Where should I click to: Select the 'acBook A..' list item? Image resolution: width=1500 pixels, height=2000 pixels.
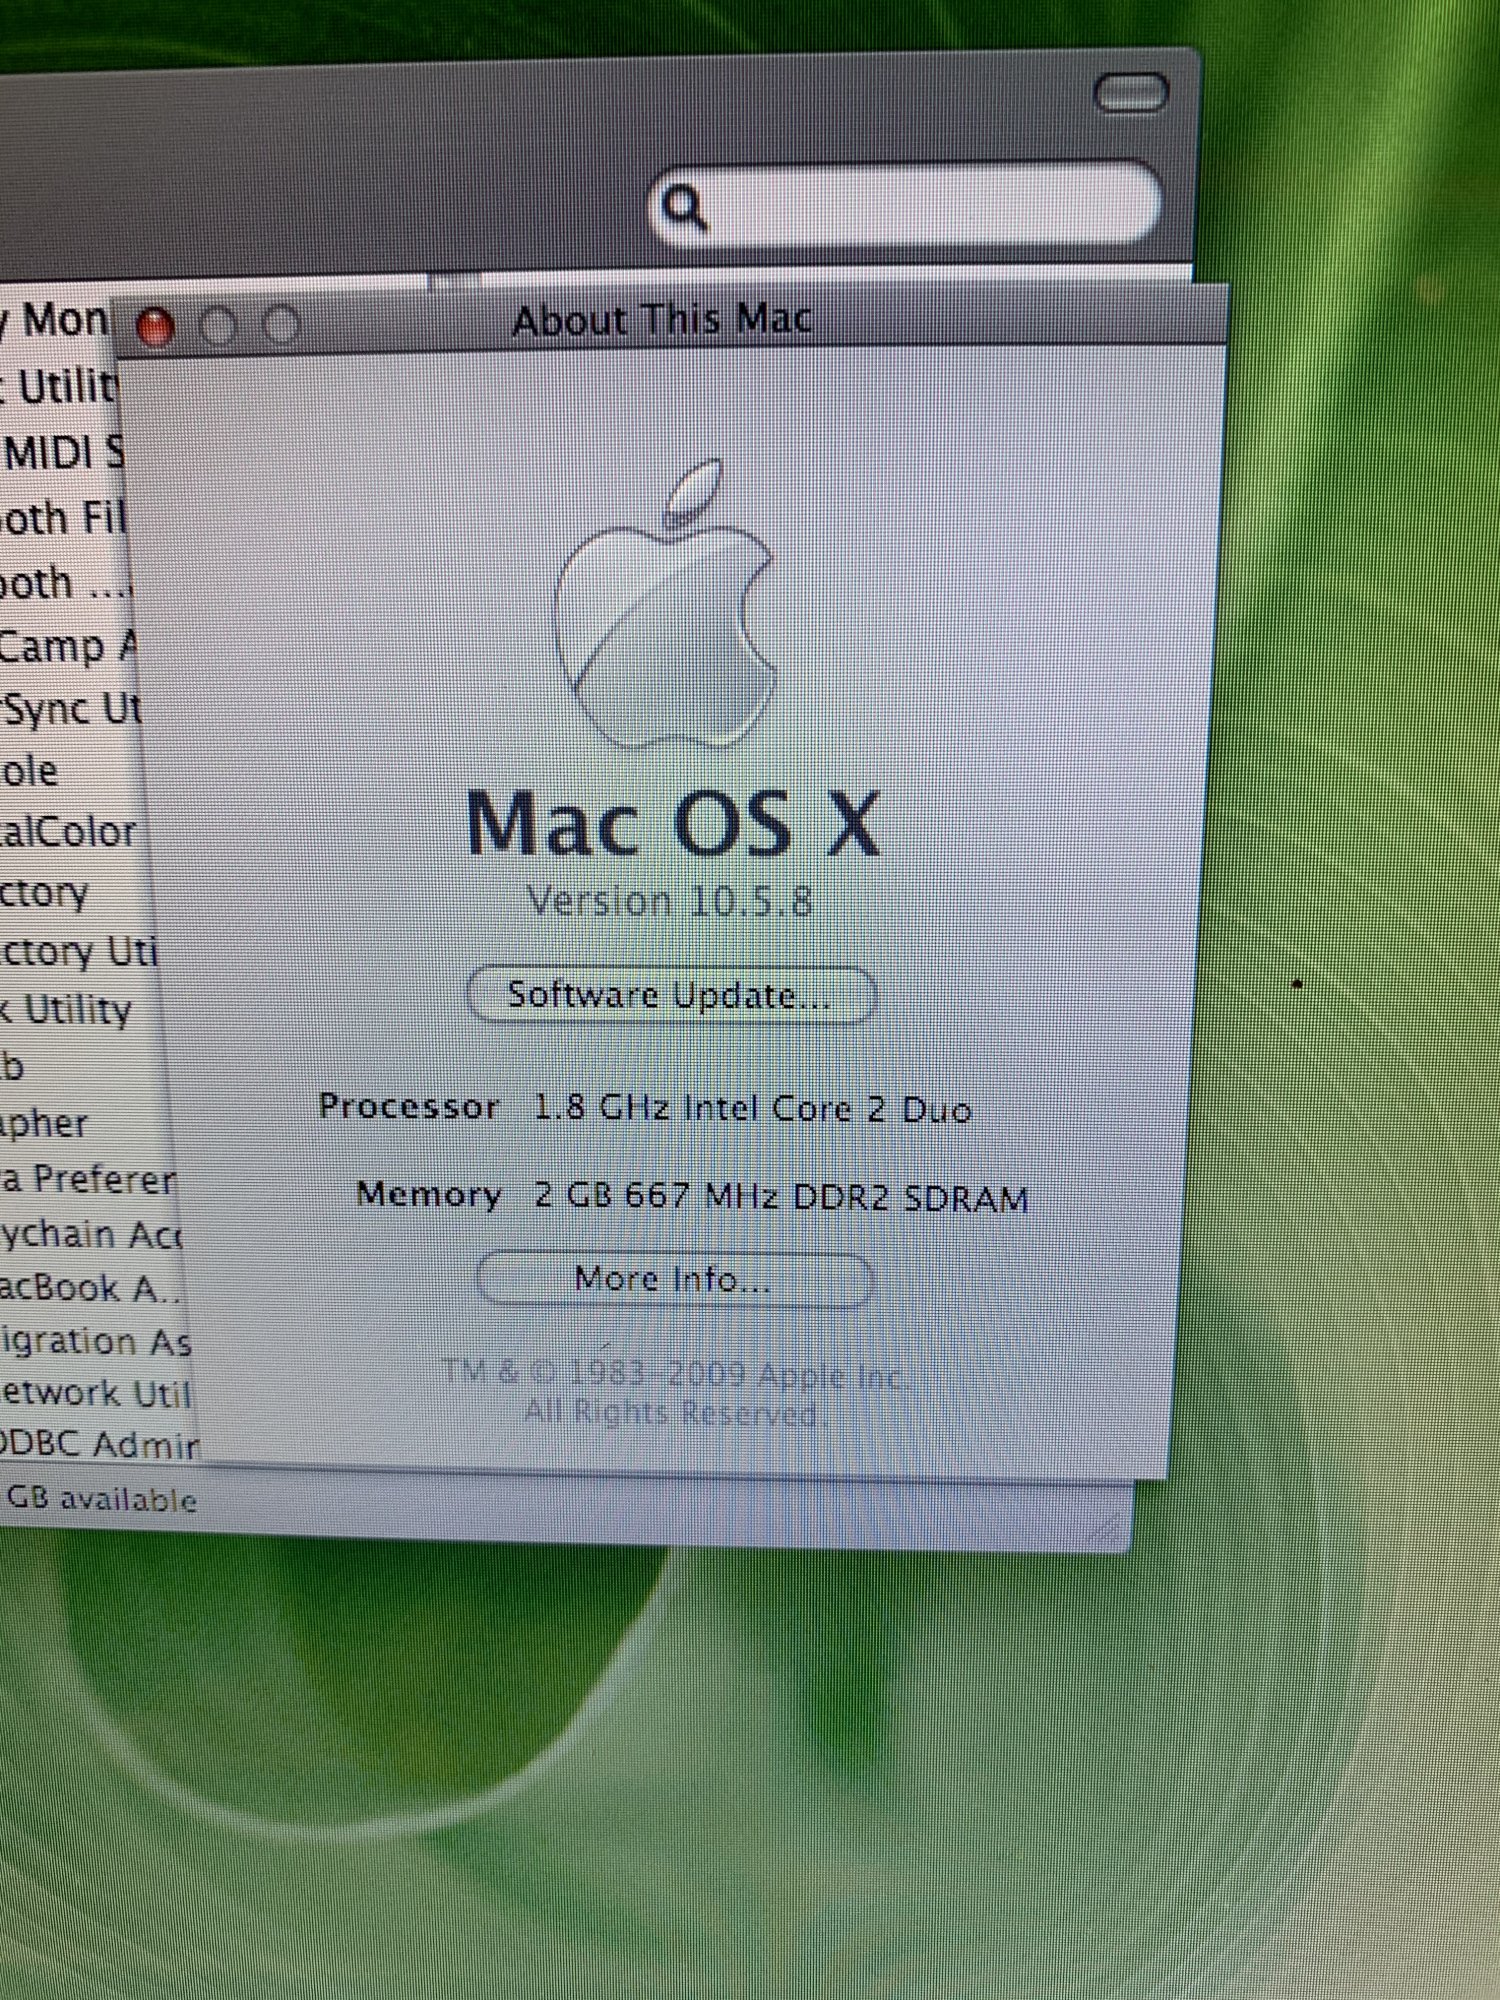91,1288
